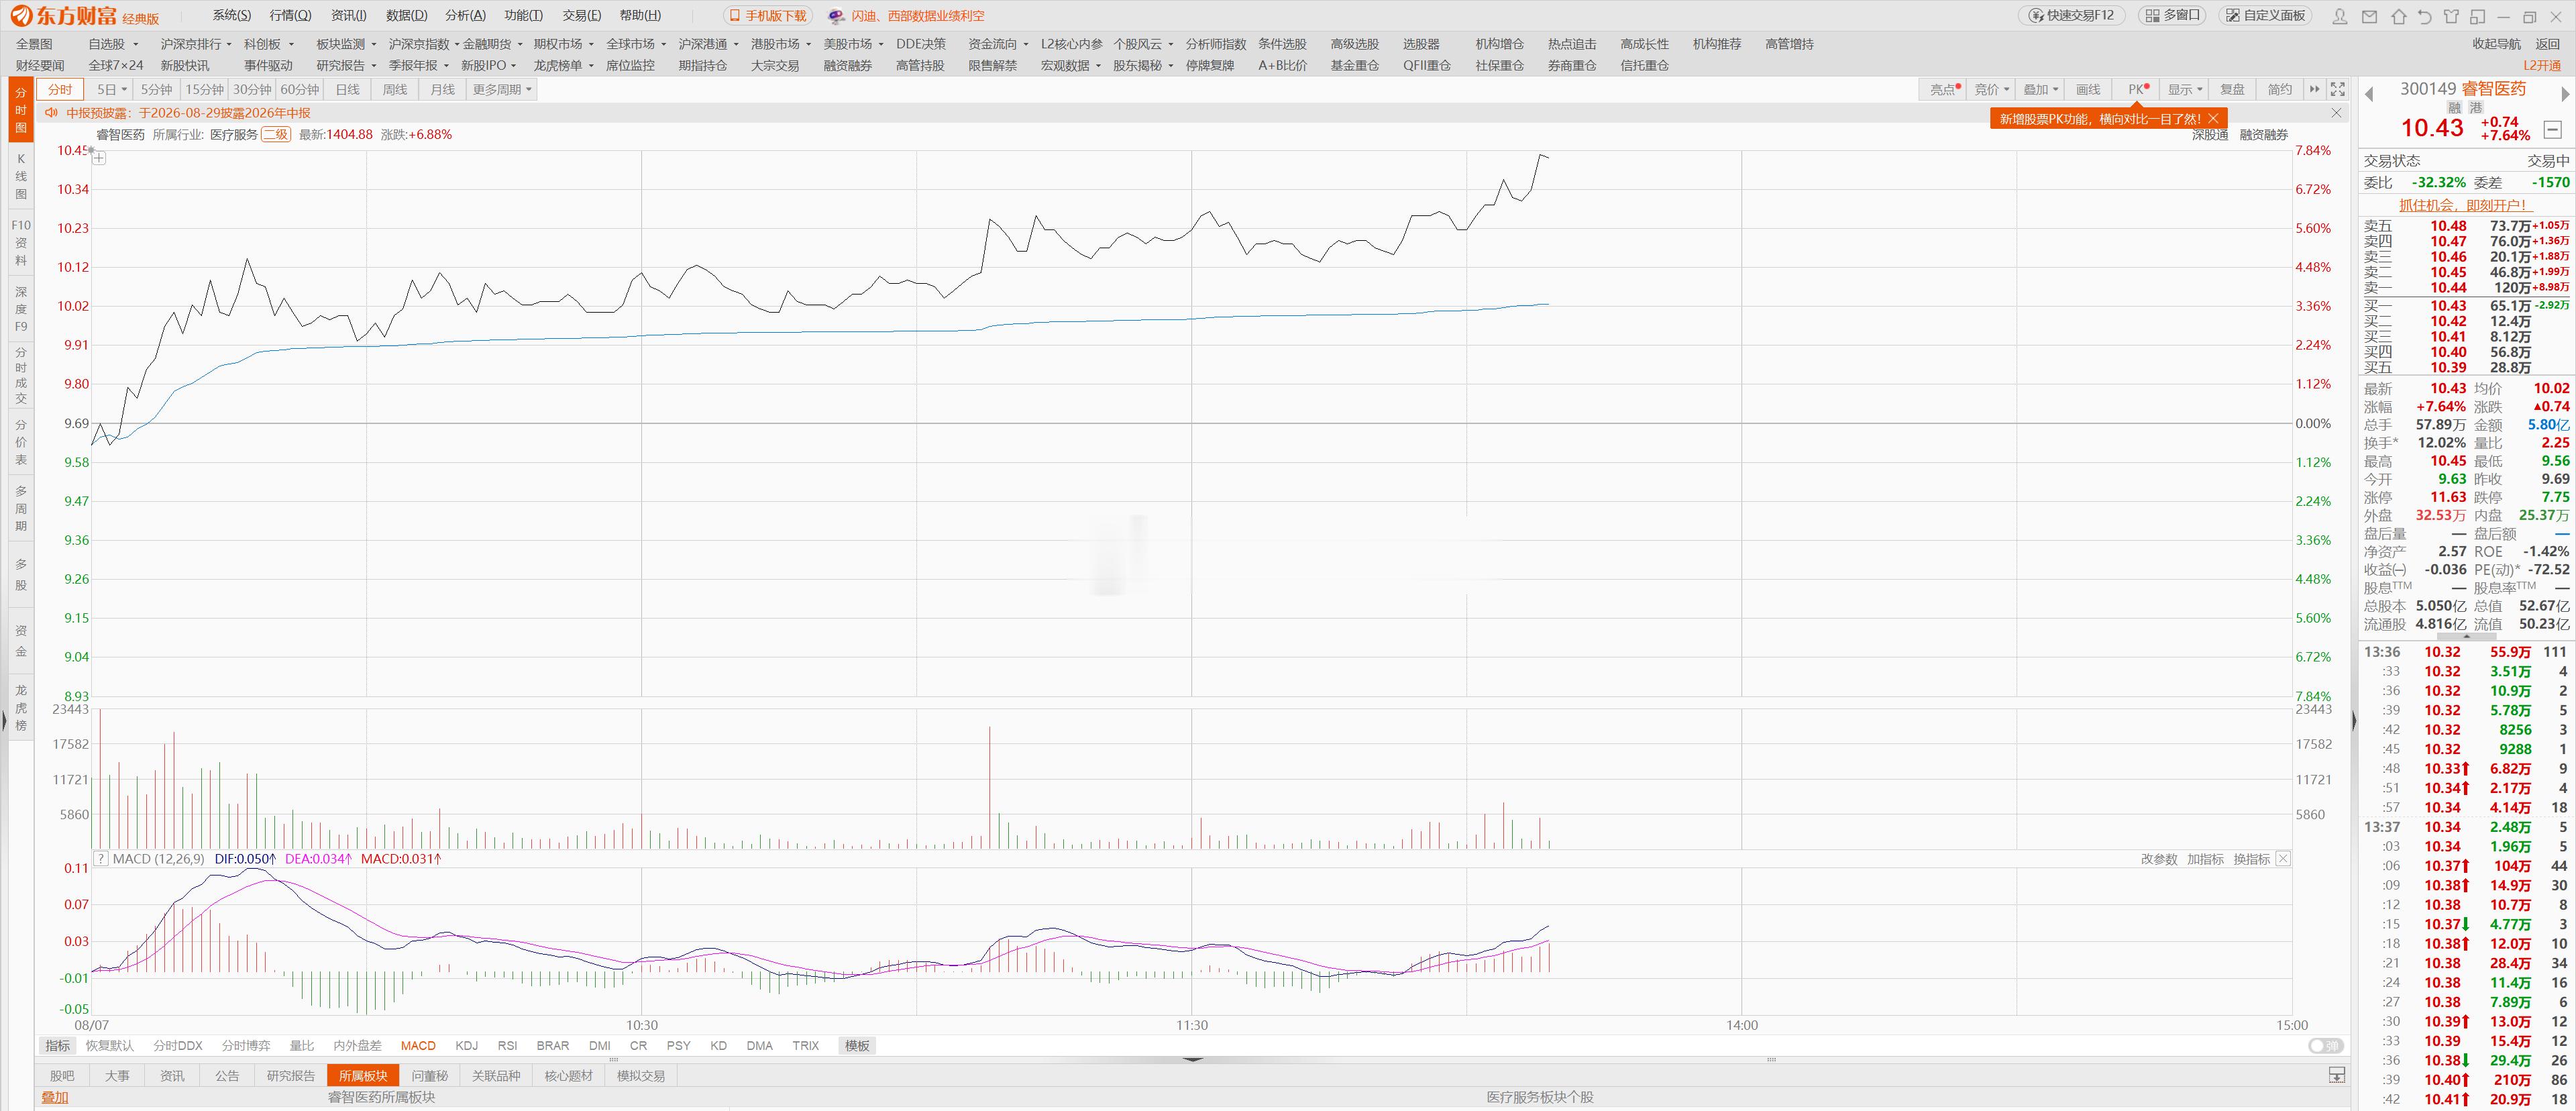
Task: Expand the 板块监测 dropdown
Action: [374, 44]
